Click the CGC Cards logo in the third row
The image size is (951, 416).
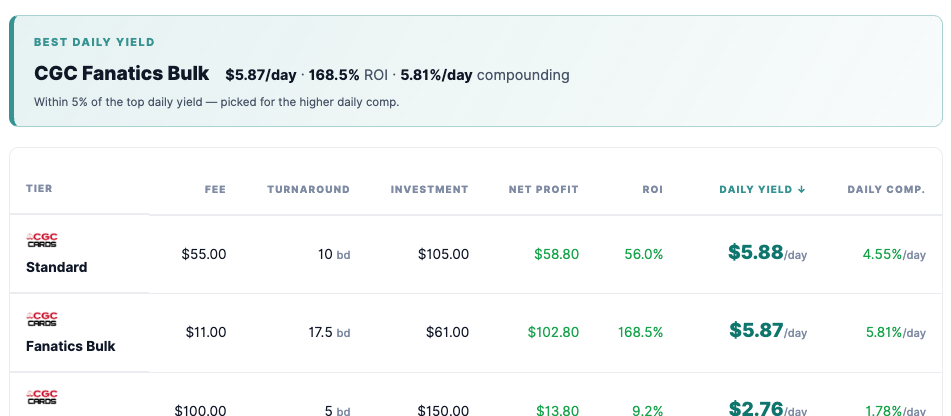[42, 398]
